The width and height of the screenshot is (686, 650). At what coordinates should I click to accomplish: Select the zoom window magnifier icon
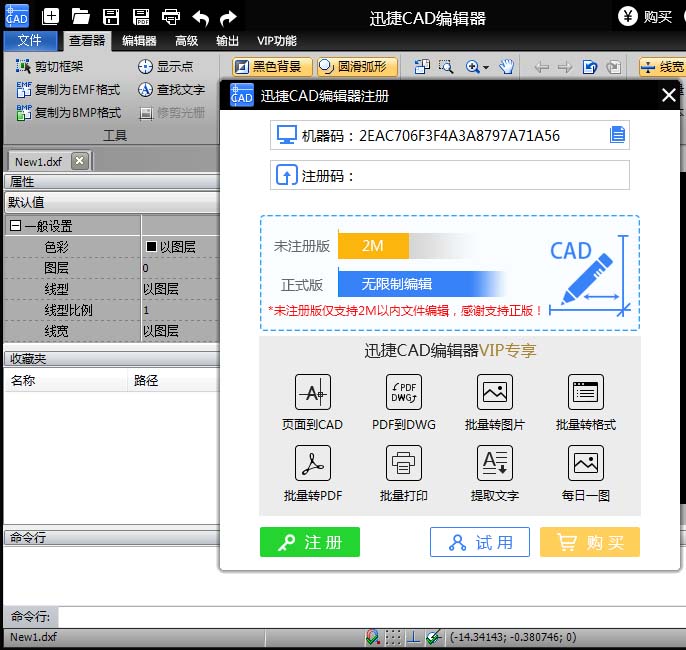[446, 66]
